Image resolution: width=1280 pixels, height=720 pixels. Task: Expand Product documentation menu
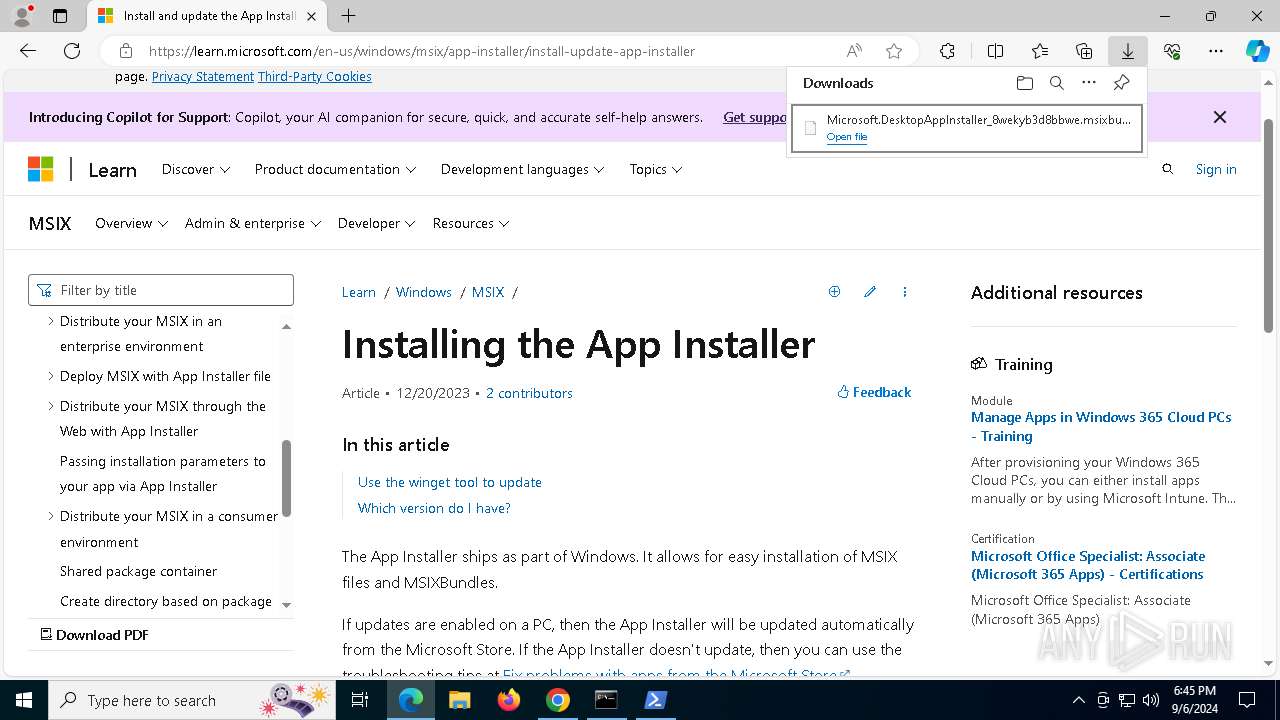point(335,169)
